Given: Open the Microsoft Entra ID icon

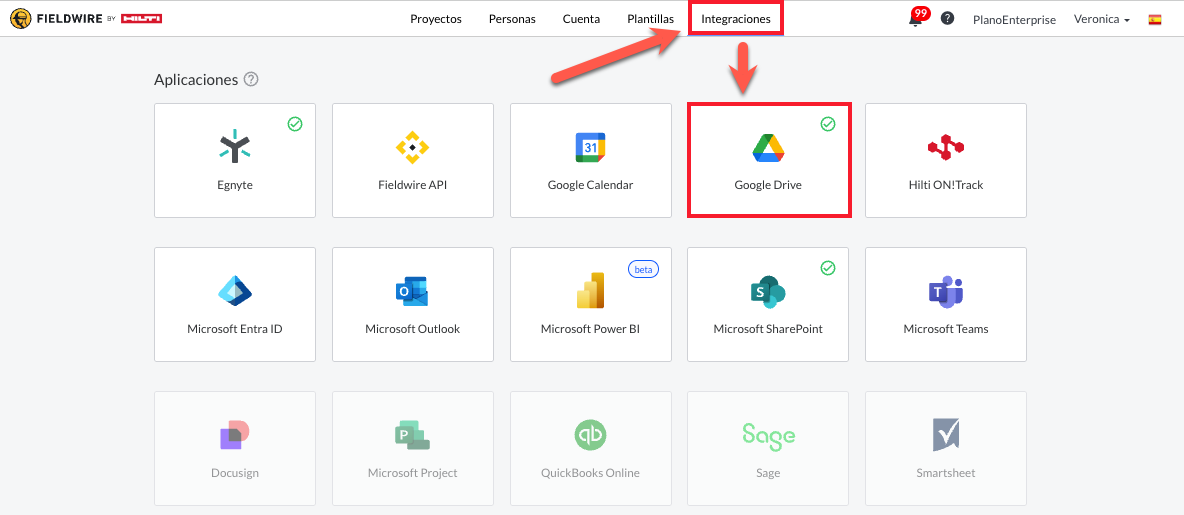Looking at the screenshot, I should tap(235, 291).
